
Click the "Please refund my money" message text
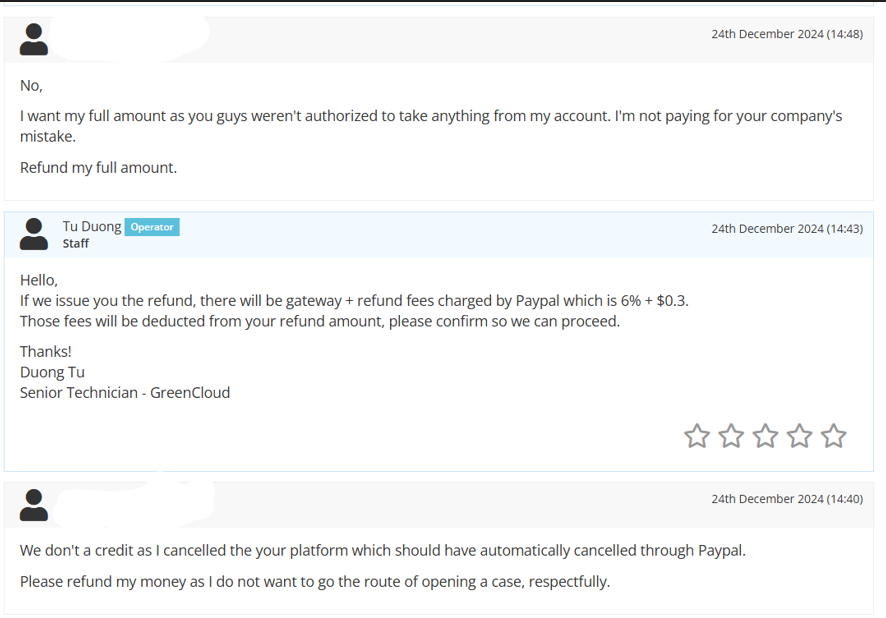(315, 582)
